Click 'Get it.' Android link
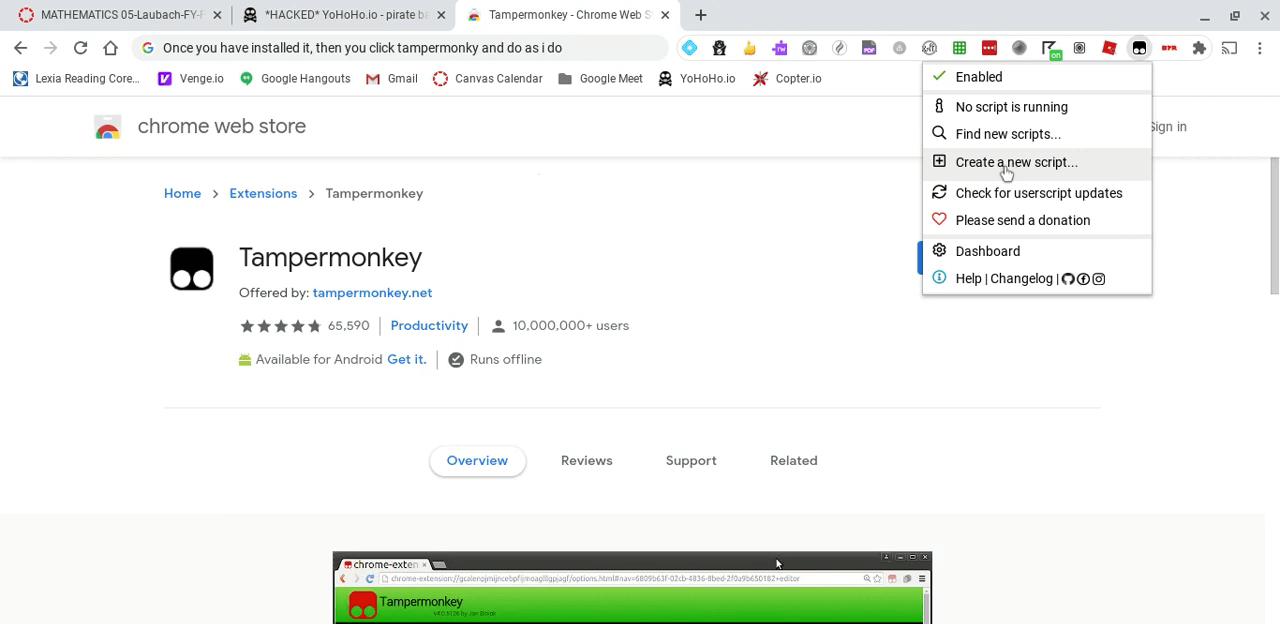Image resolution: width=1280 pixels, height=624 pixels. [x=406, y=360]
